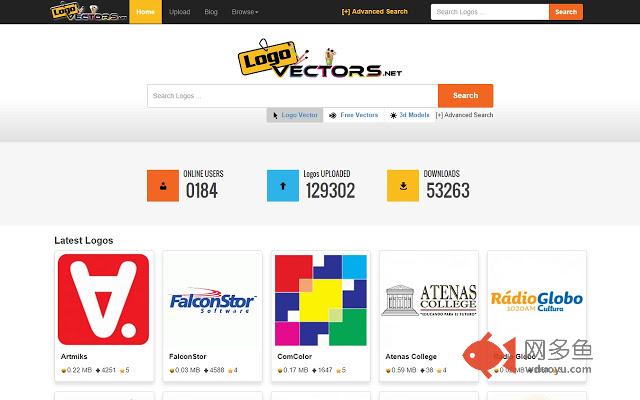Viewport: 640px width, 400px height.
Task: Select the Logo Vector search tab
Action: 295,115
